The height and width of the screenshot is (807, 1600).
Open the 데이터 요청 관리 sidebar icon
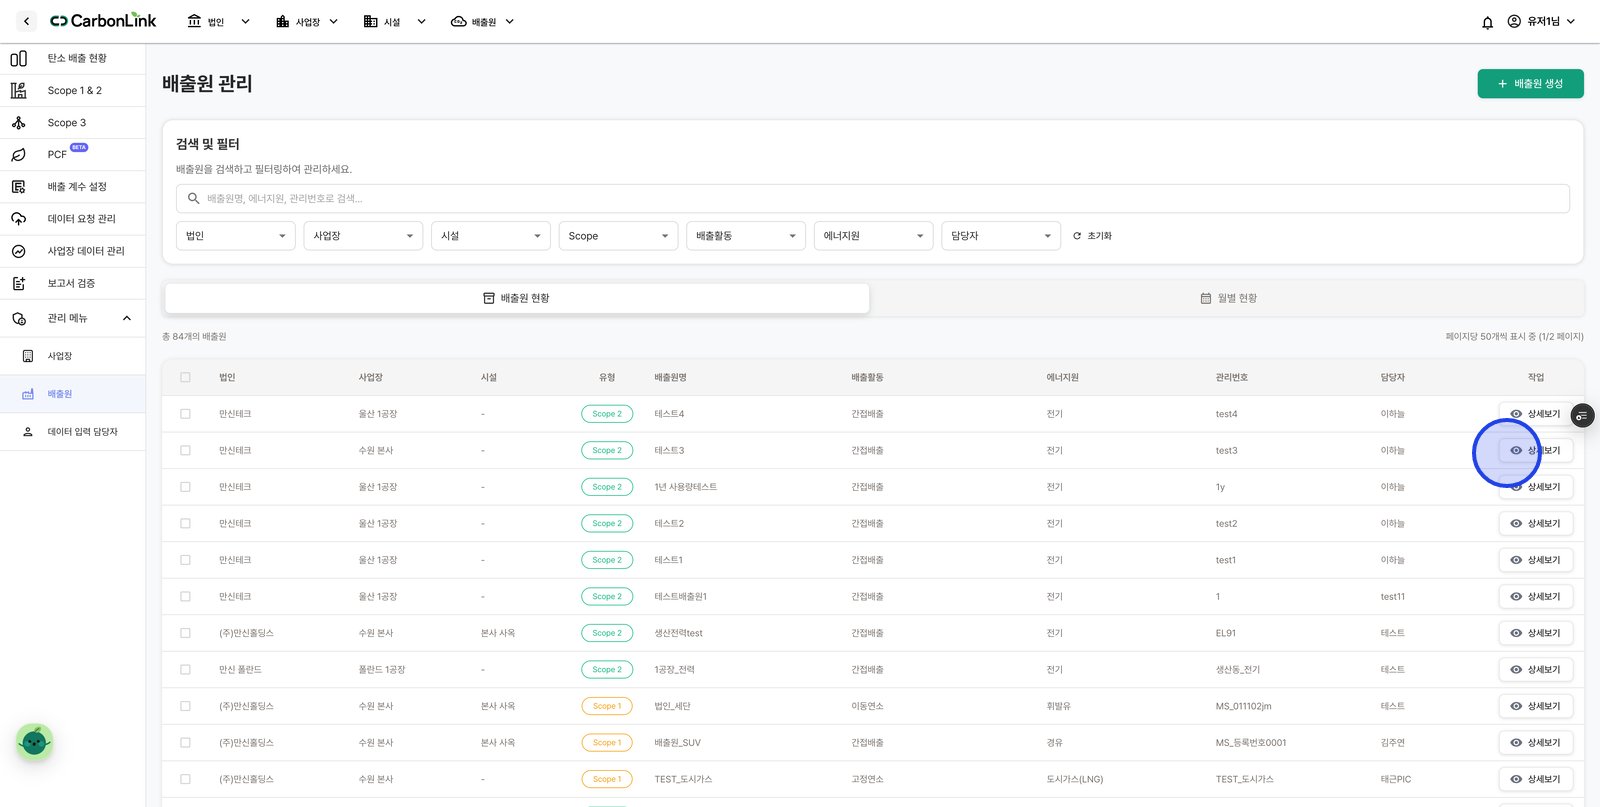(18, 219)
